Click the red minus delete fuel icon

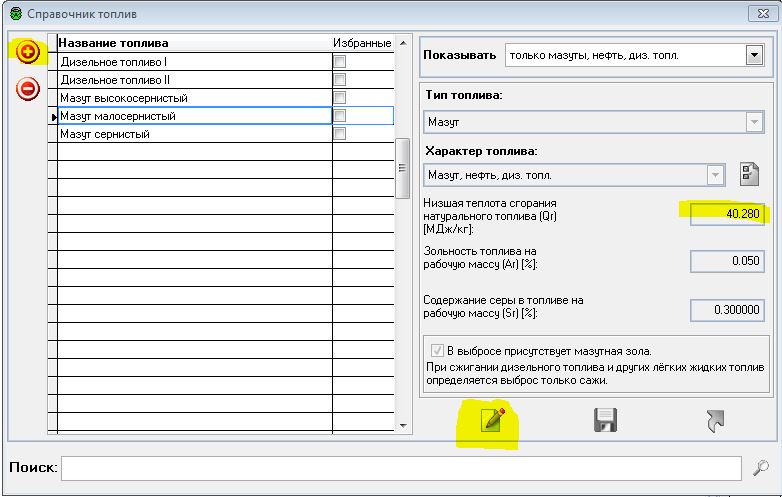click(28, 89)
